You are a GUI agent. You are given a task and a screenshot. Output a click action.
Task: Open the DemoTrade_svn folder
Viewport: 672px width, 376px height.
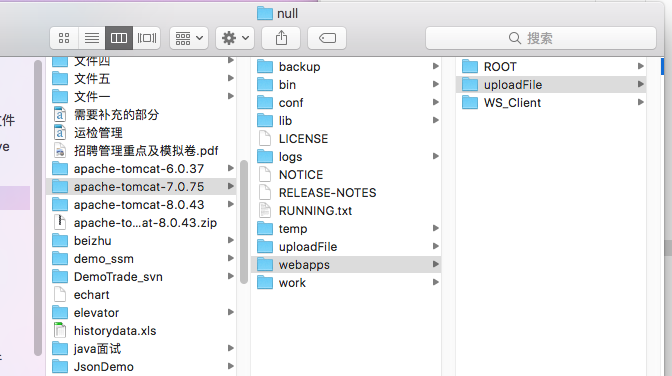141,277
